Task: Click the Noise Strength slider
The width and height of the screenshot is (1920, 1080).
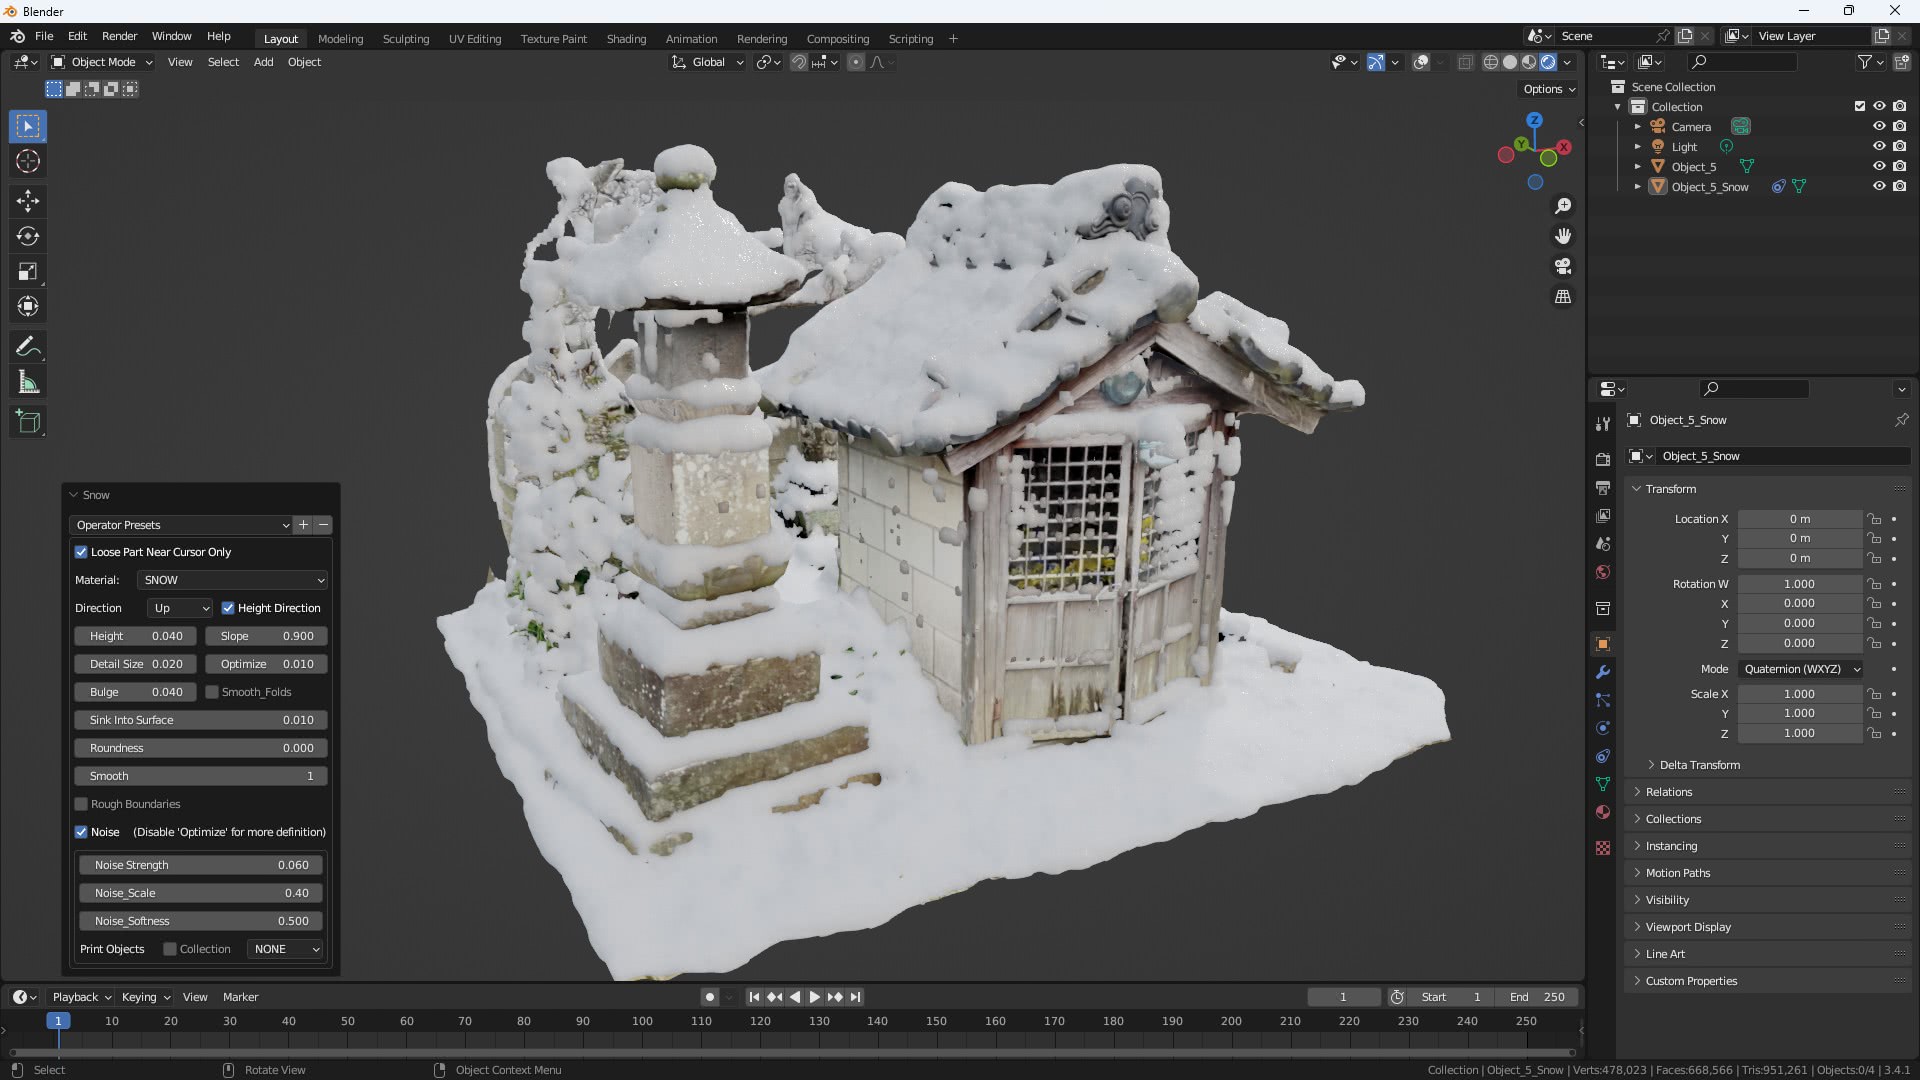Action: (201, 865)
